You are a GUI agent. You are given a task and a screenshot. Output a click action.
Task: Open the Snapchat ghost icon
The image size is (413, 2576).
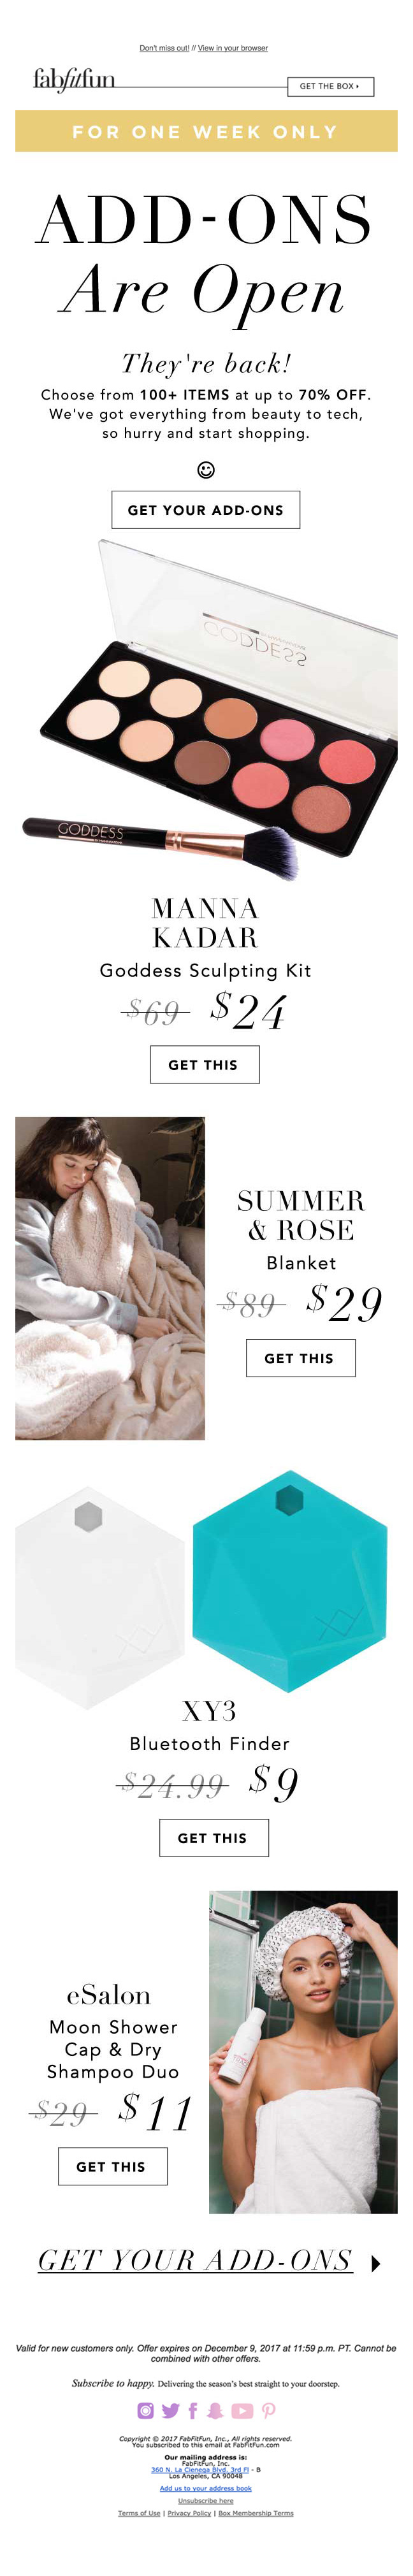[x=215, y=2410]
